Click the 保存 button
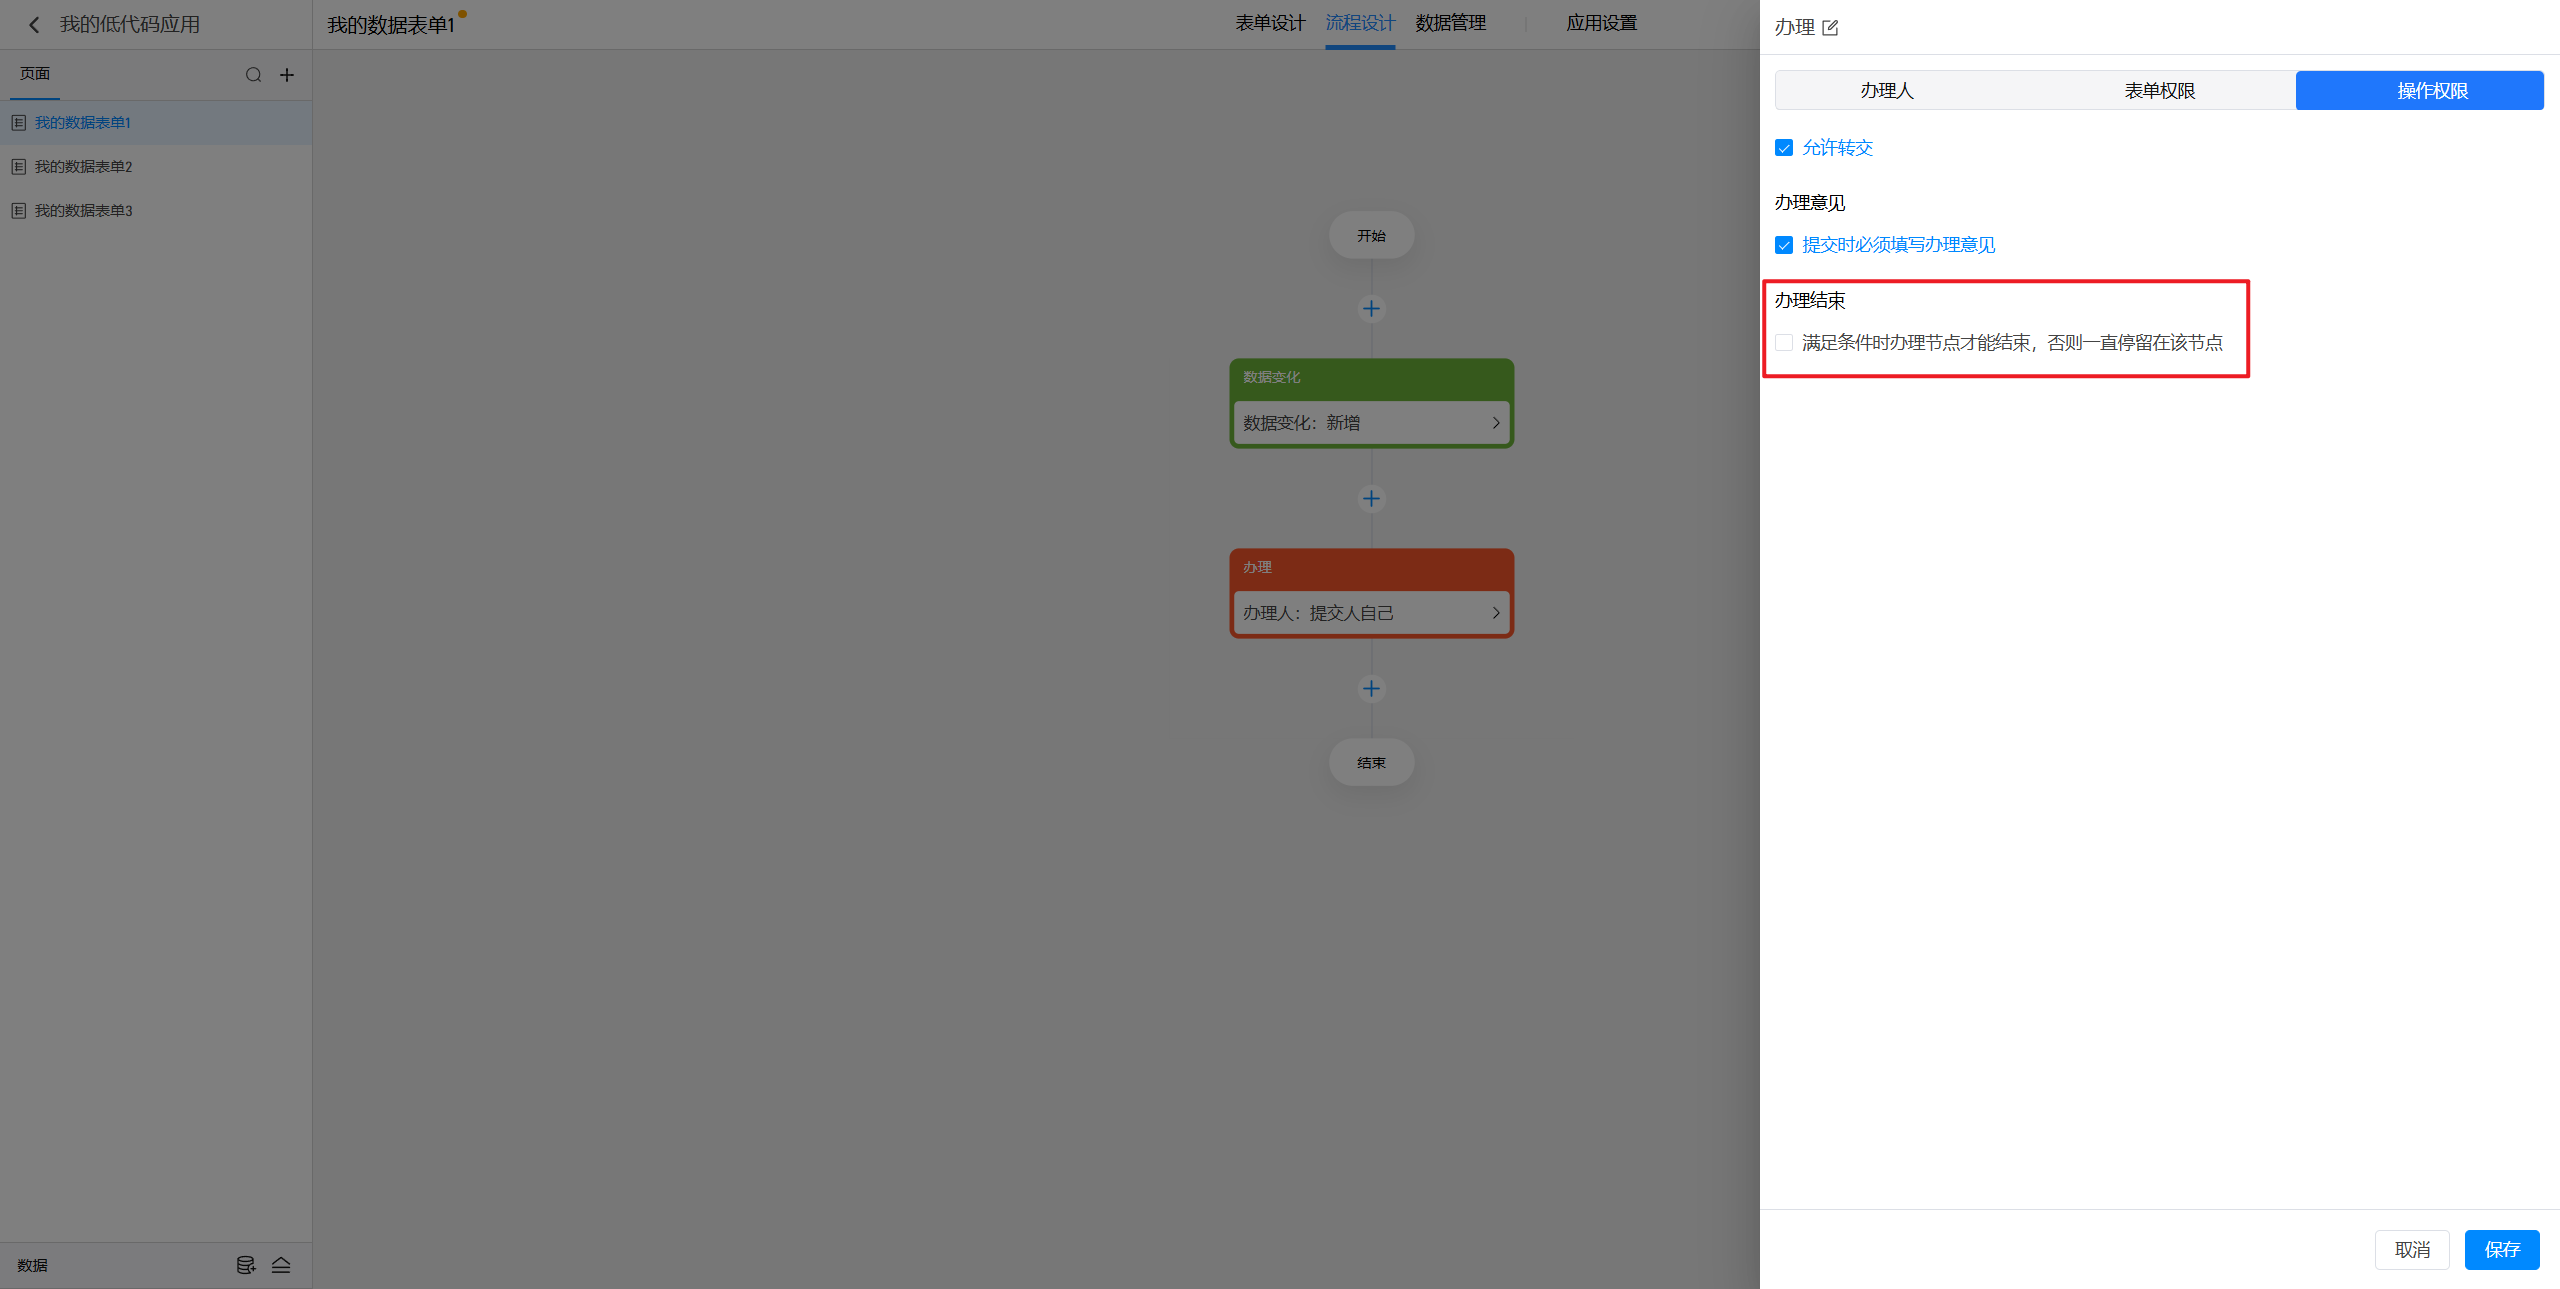Image resolution: width=2560 pixels, height=1289 pixels. coord(2501,1250)
